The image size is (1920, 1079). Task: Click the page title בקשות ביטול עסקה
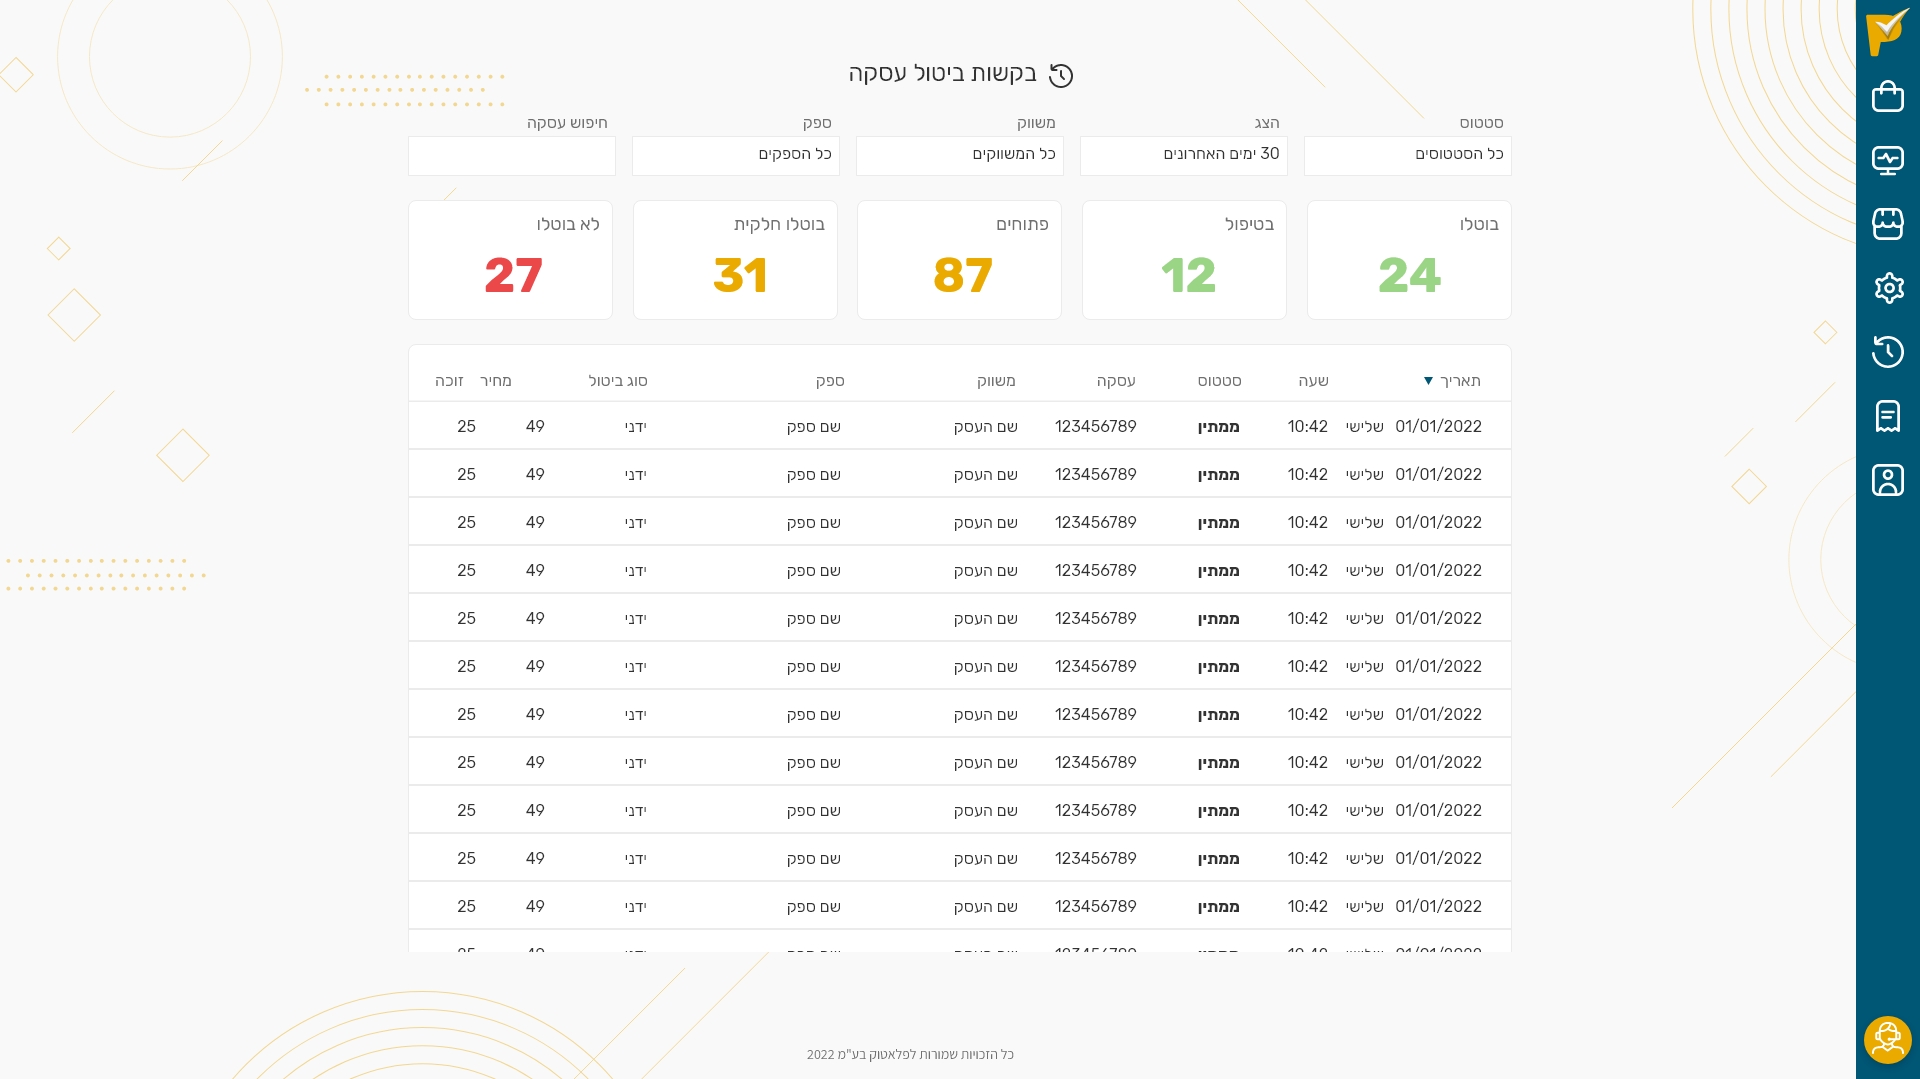coord(942,74)
